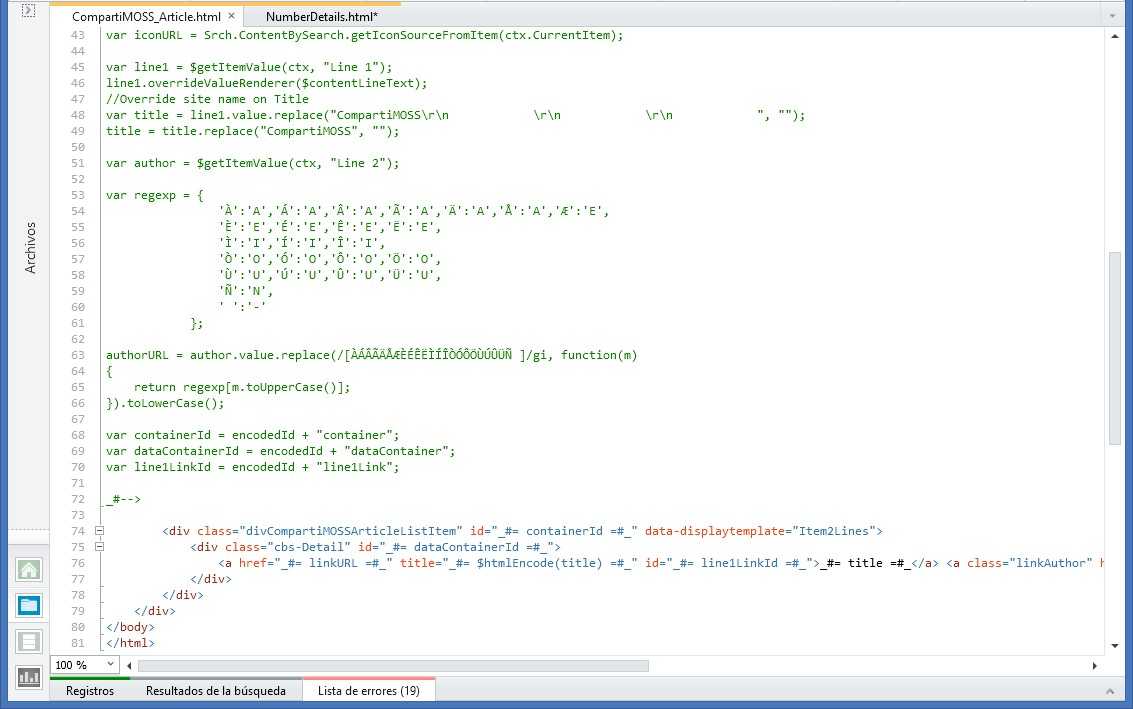
Task: Place cursor on "var line1 = $getItemValue" line
Action: [x=249, y=67]
